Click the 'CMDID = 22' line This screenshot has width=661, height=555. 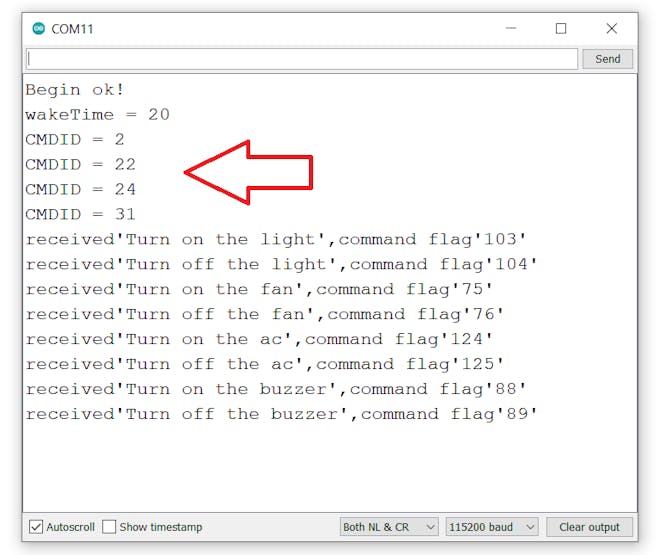(81, 164)
